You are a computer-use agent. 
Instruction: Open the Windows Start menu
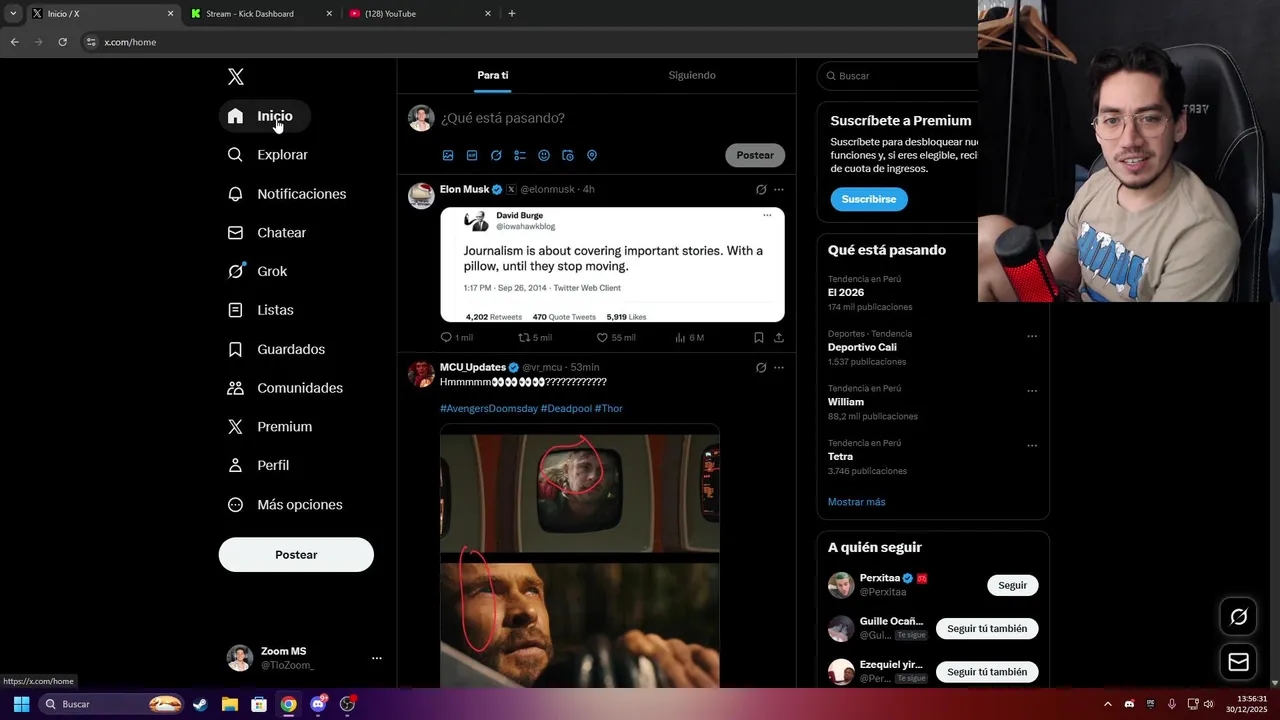21,704
